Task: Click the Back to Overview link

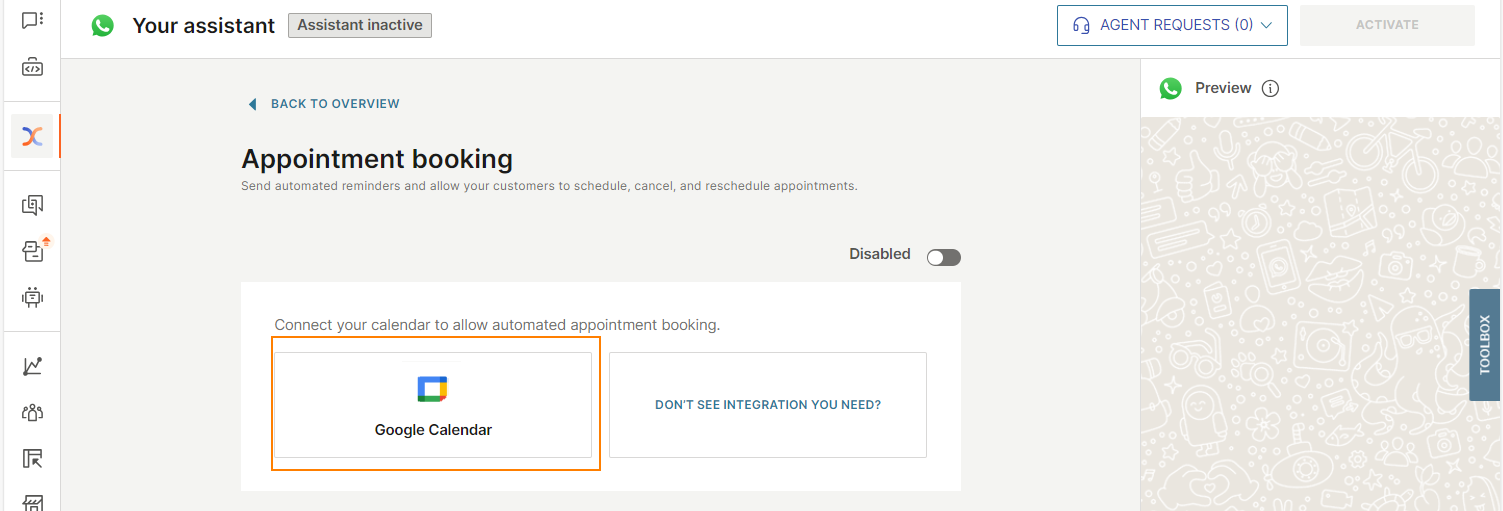Action: tap(335, 104)
